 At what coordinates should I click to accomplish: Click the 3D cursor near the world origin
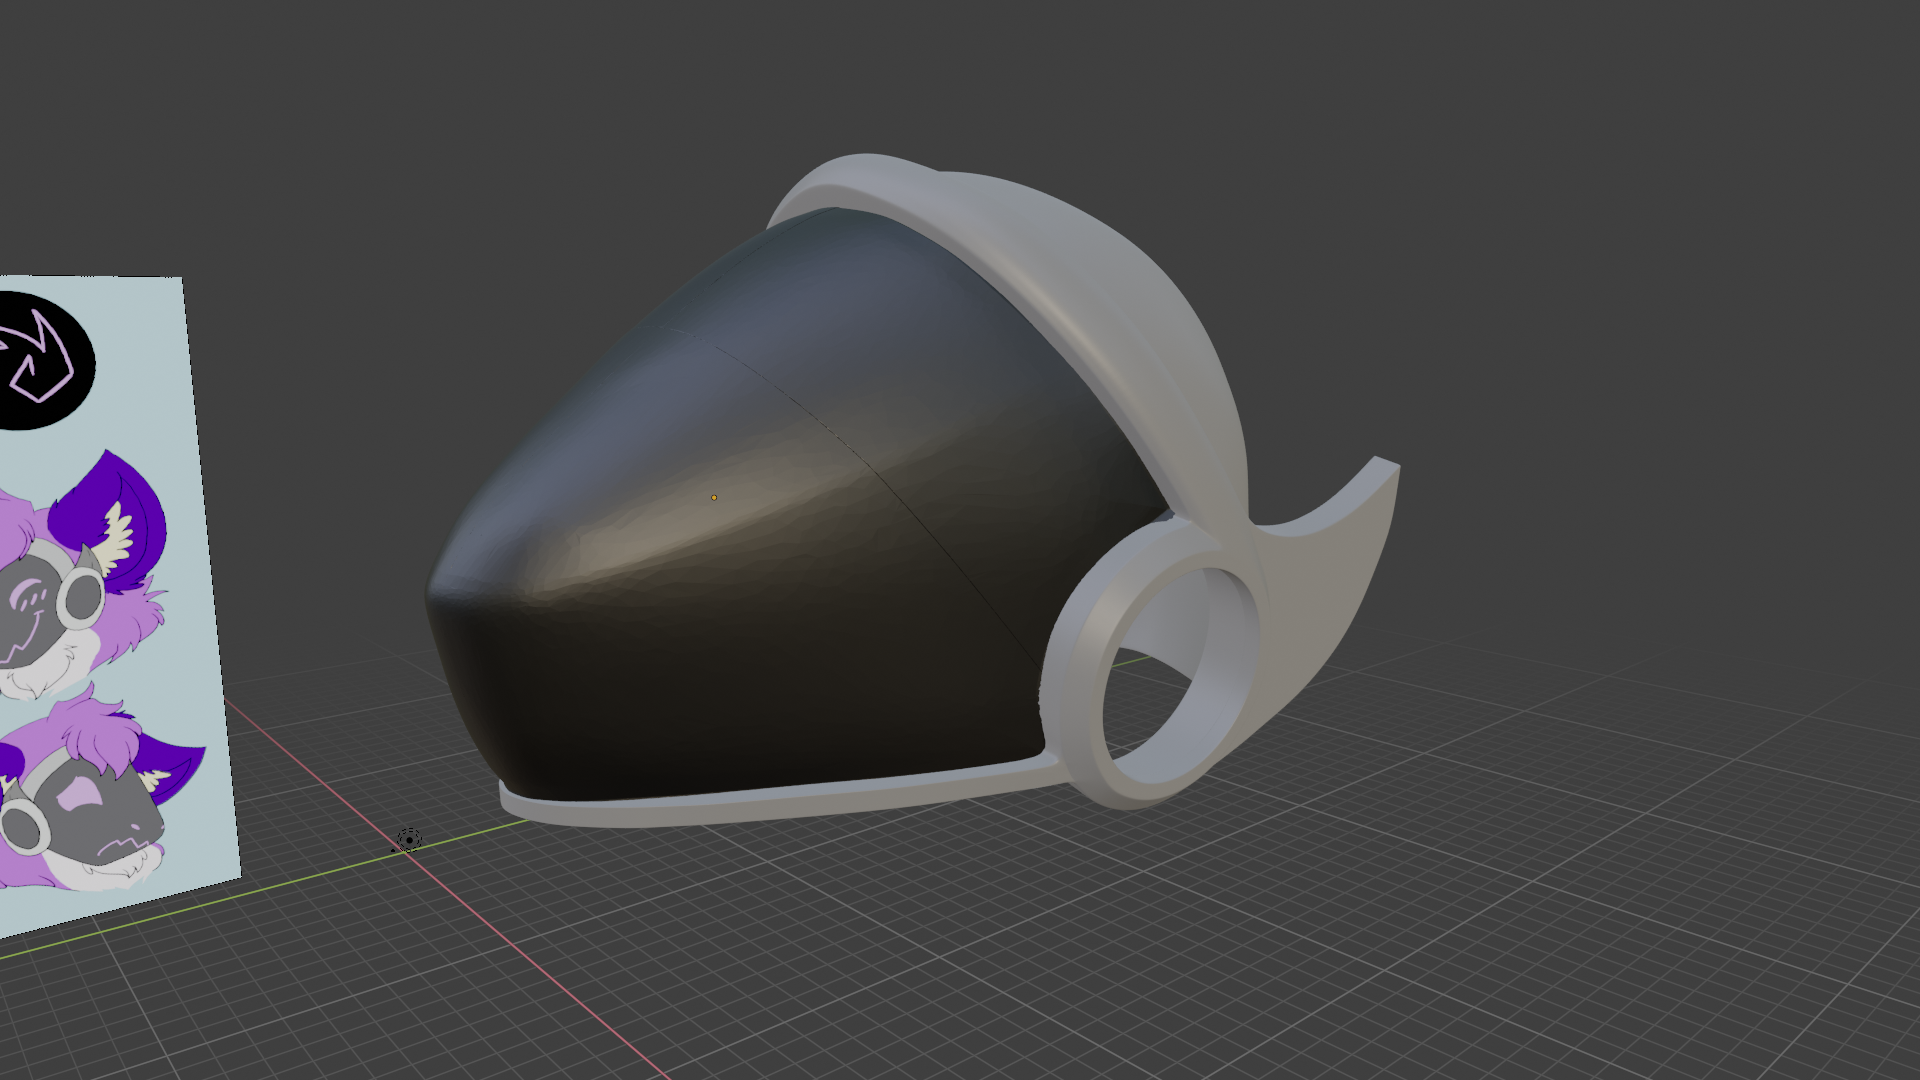click(x=408, y=842)
